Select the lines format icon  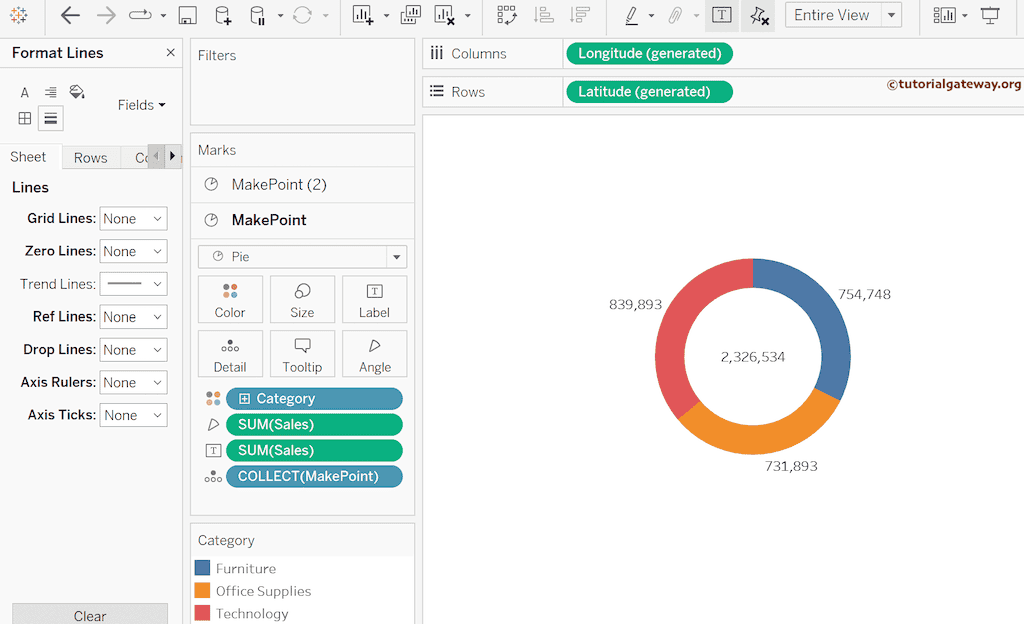tap(50, 118)
